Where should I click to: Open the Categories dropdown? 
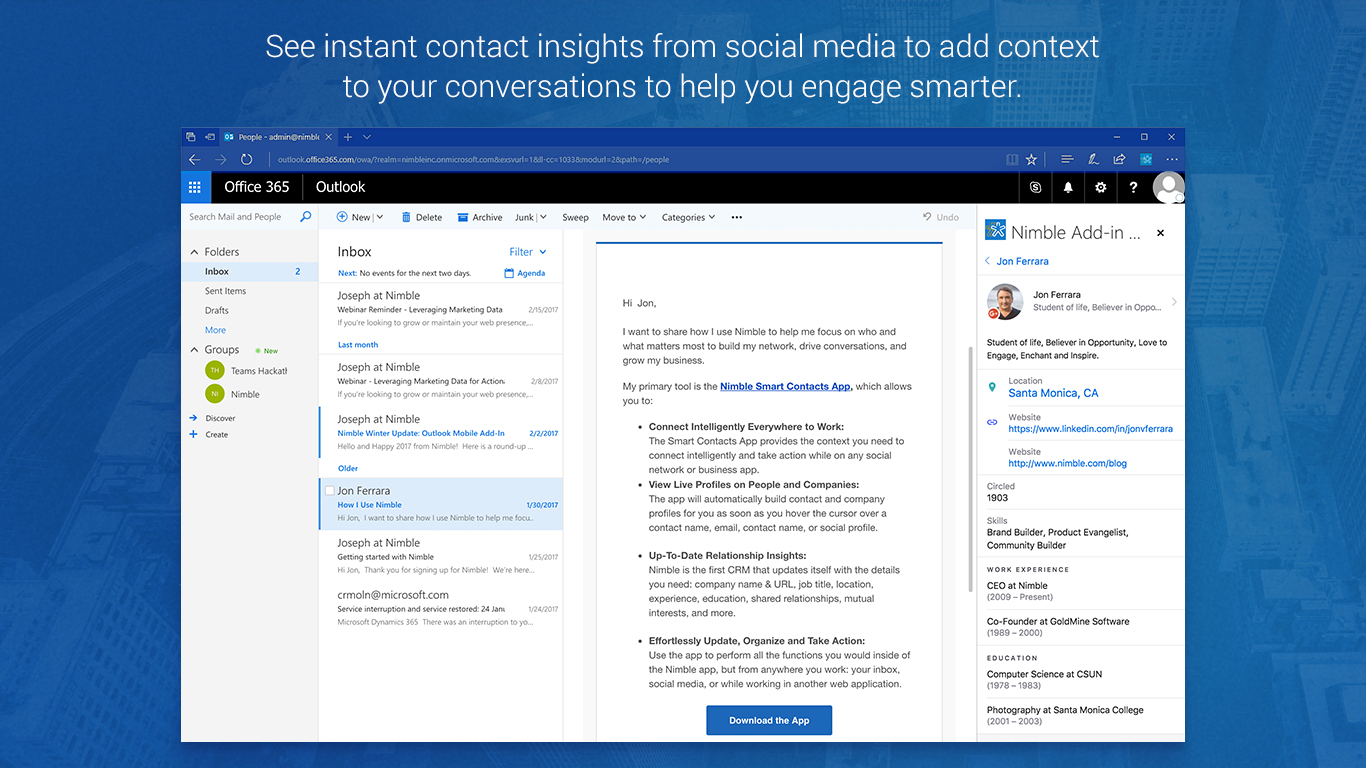(688, 217)
